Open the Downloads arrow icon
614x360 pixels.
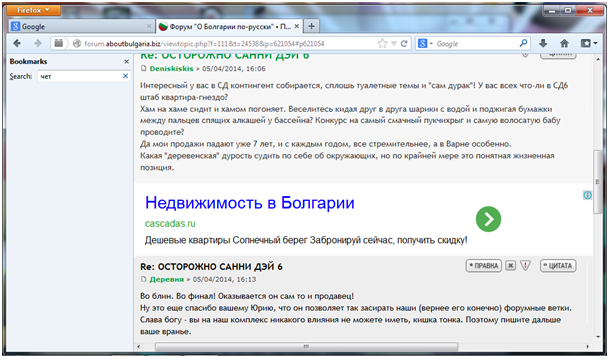point(543,43)
